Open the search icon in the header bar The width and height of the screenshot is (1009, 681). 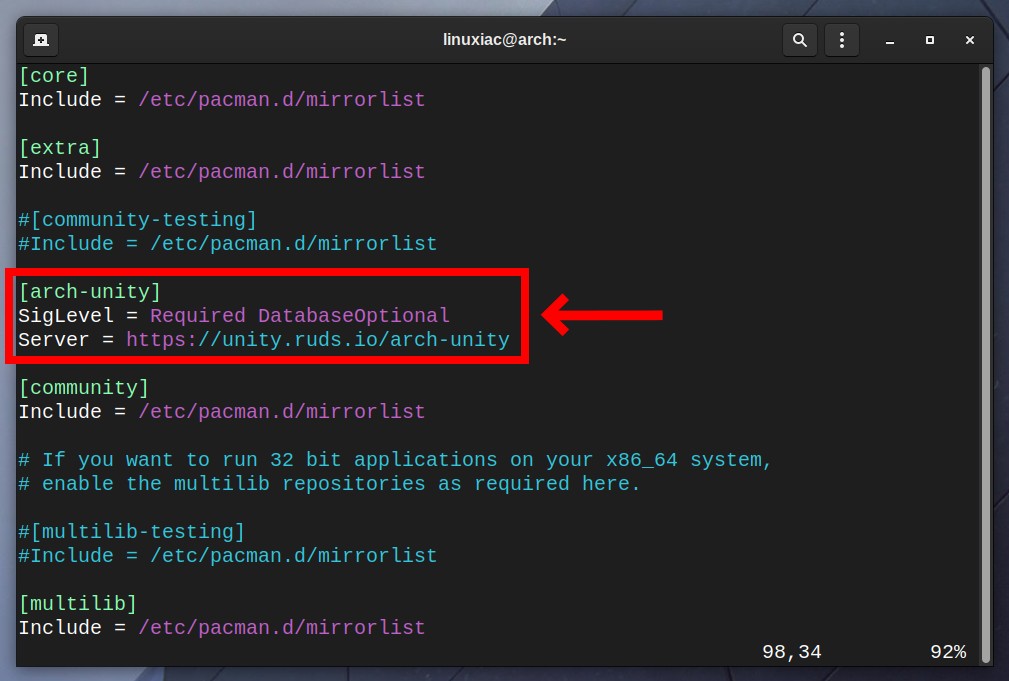pyautogui.click(x=797, y=39)
